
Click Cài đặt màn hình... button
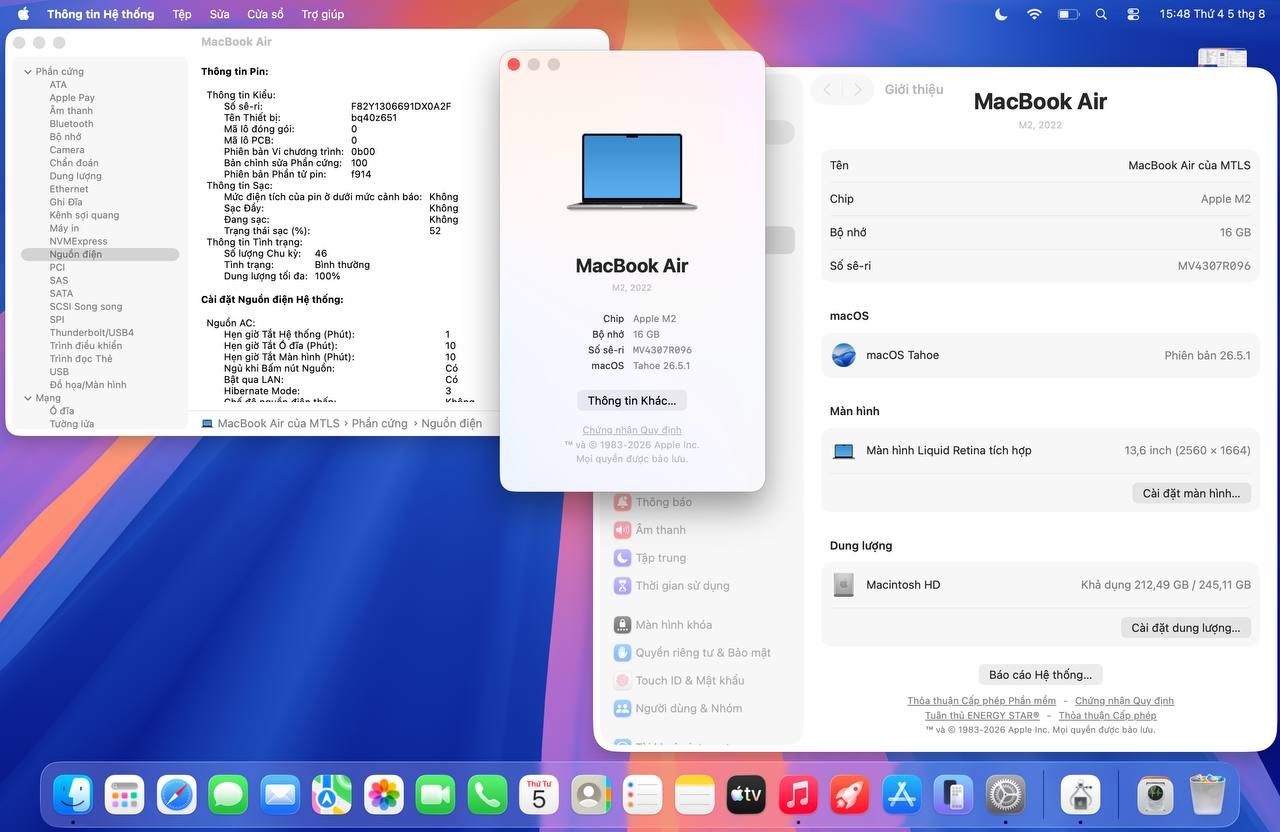[x=1191, y=493]
